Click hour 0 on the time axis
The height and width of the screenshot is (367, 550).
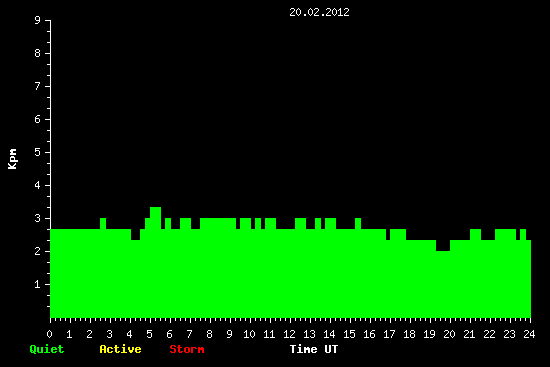[x=49, y=334]
